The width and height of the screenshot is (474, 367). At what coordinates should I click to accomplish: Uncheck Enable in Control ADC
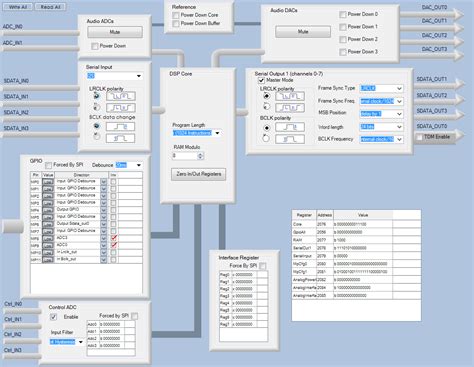click(x=53, y=317)
